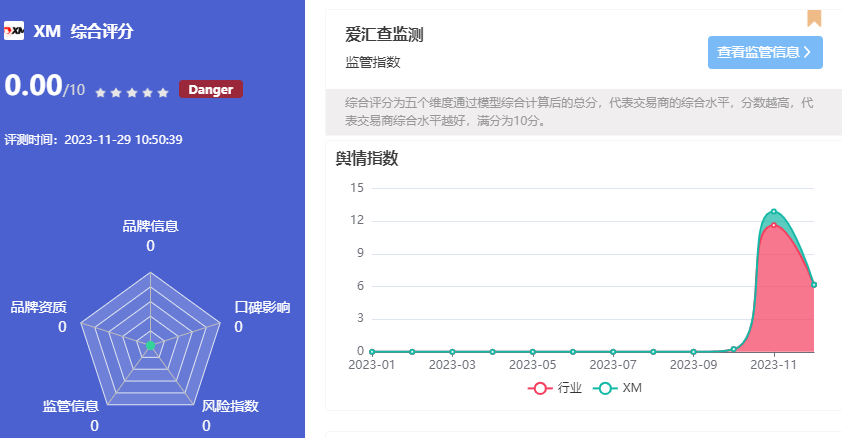Click the 监管信息 radar axis label
This screenshot has width=842, height=438.
click(x=71, y=406)
